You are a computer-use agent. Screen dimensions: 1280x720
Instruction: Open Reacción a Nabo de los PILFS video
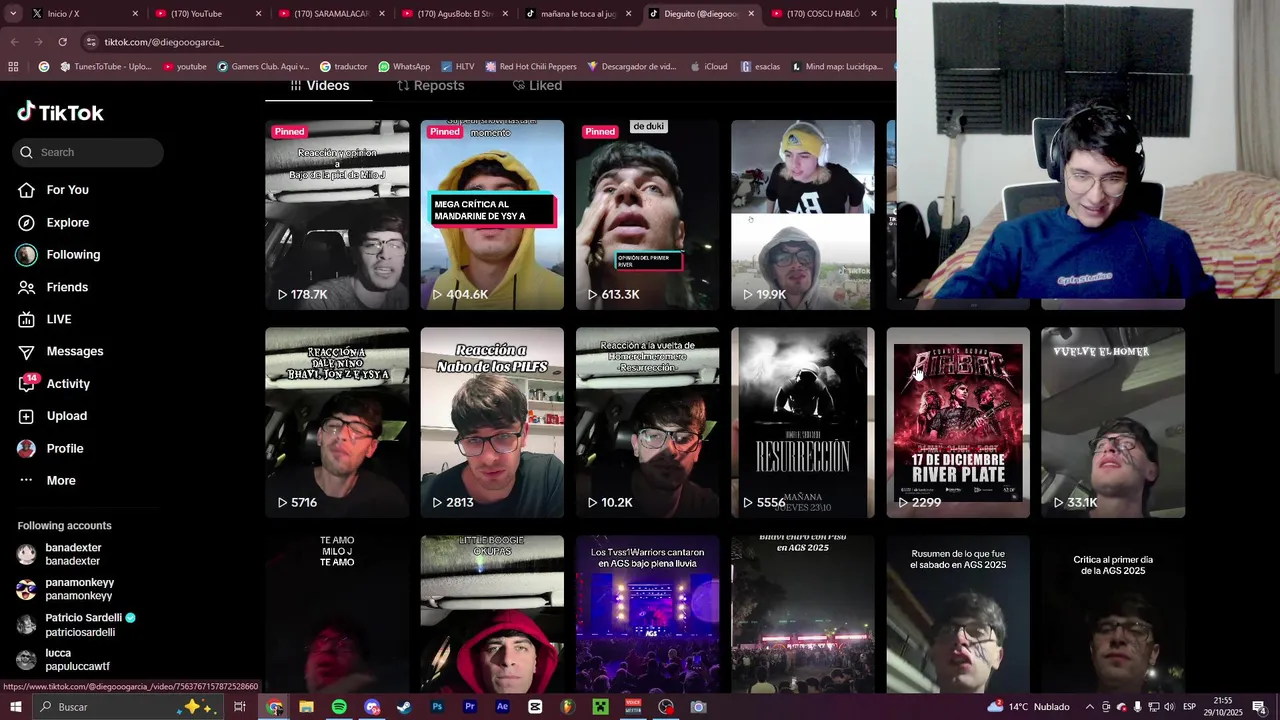(492, 423)
